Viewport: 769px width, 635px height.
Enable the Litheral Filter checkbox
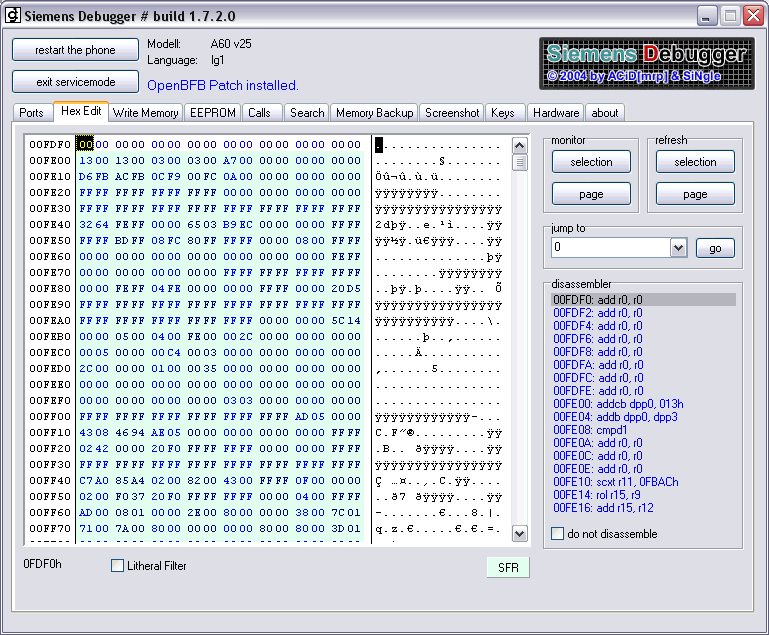click(117, 566)
